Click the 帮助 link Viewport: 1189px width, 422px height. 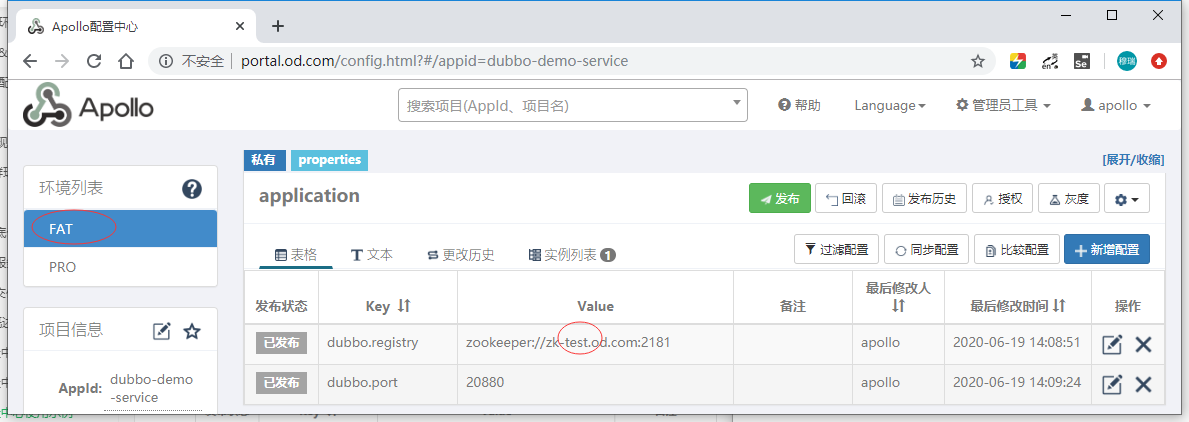click(x=799, y=105)
